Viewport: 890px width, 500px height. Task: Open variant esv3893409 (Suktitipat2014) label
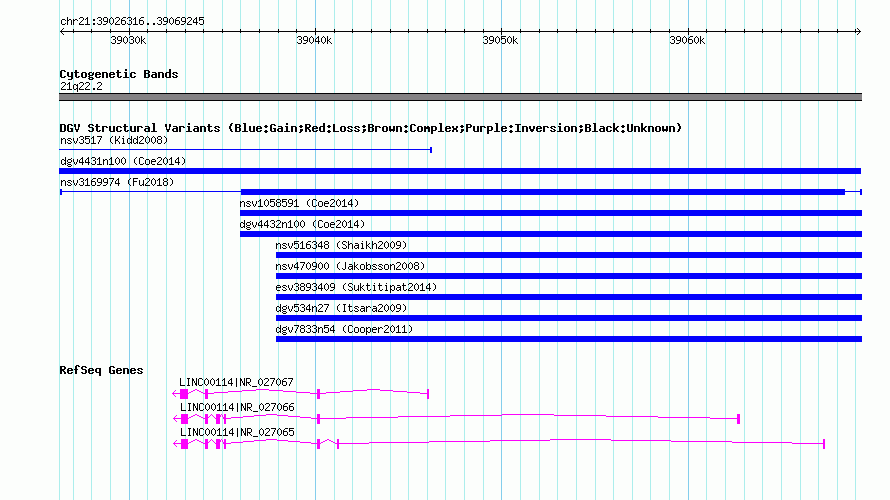pyautogui.click(x=356, y=287)
